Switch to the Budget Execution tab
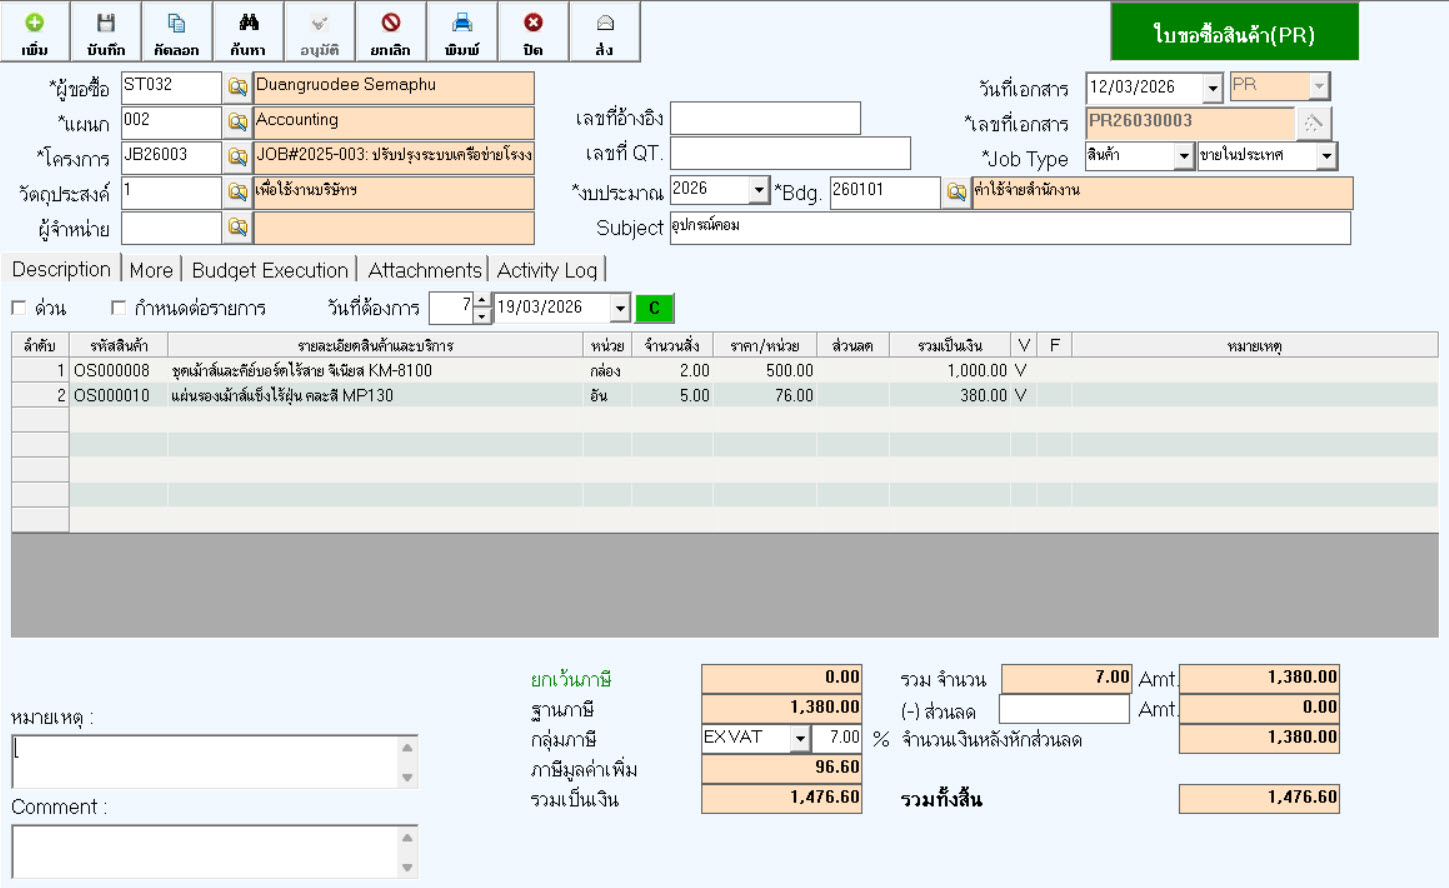The height and width of the screenshot is (888, 1449). coord(270,270)
